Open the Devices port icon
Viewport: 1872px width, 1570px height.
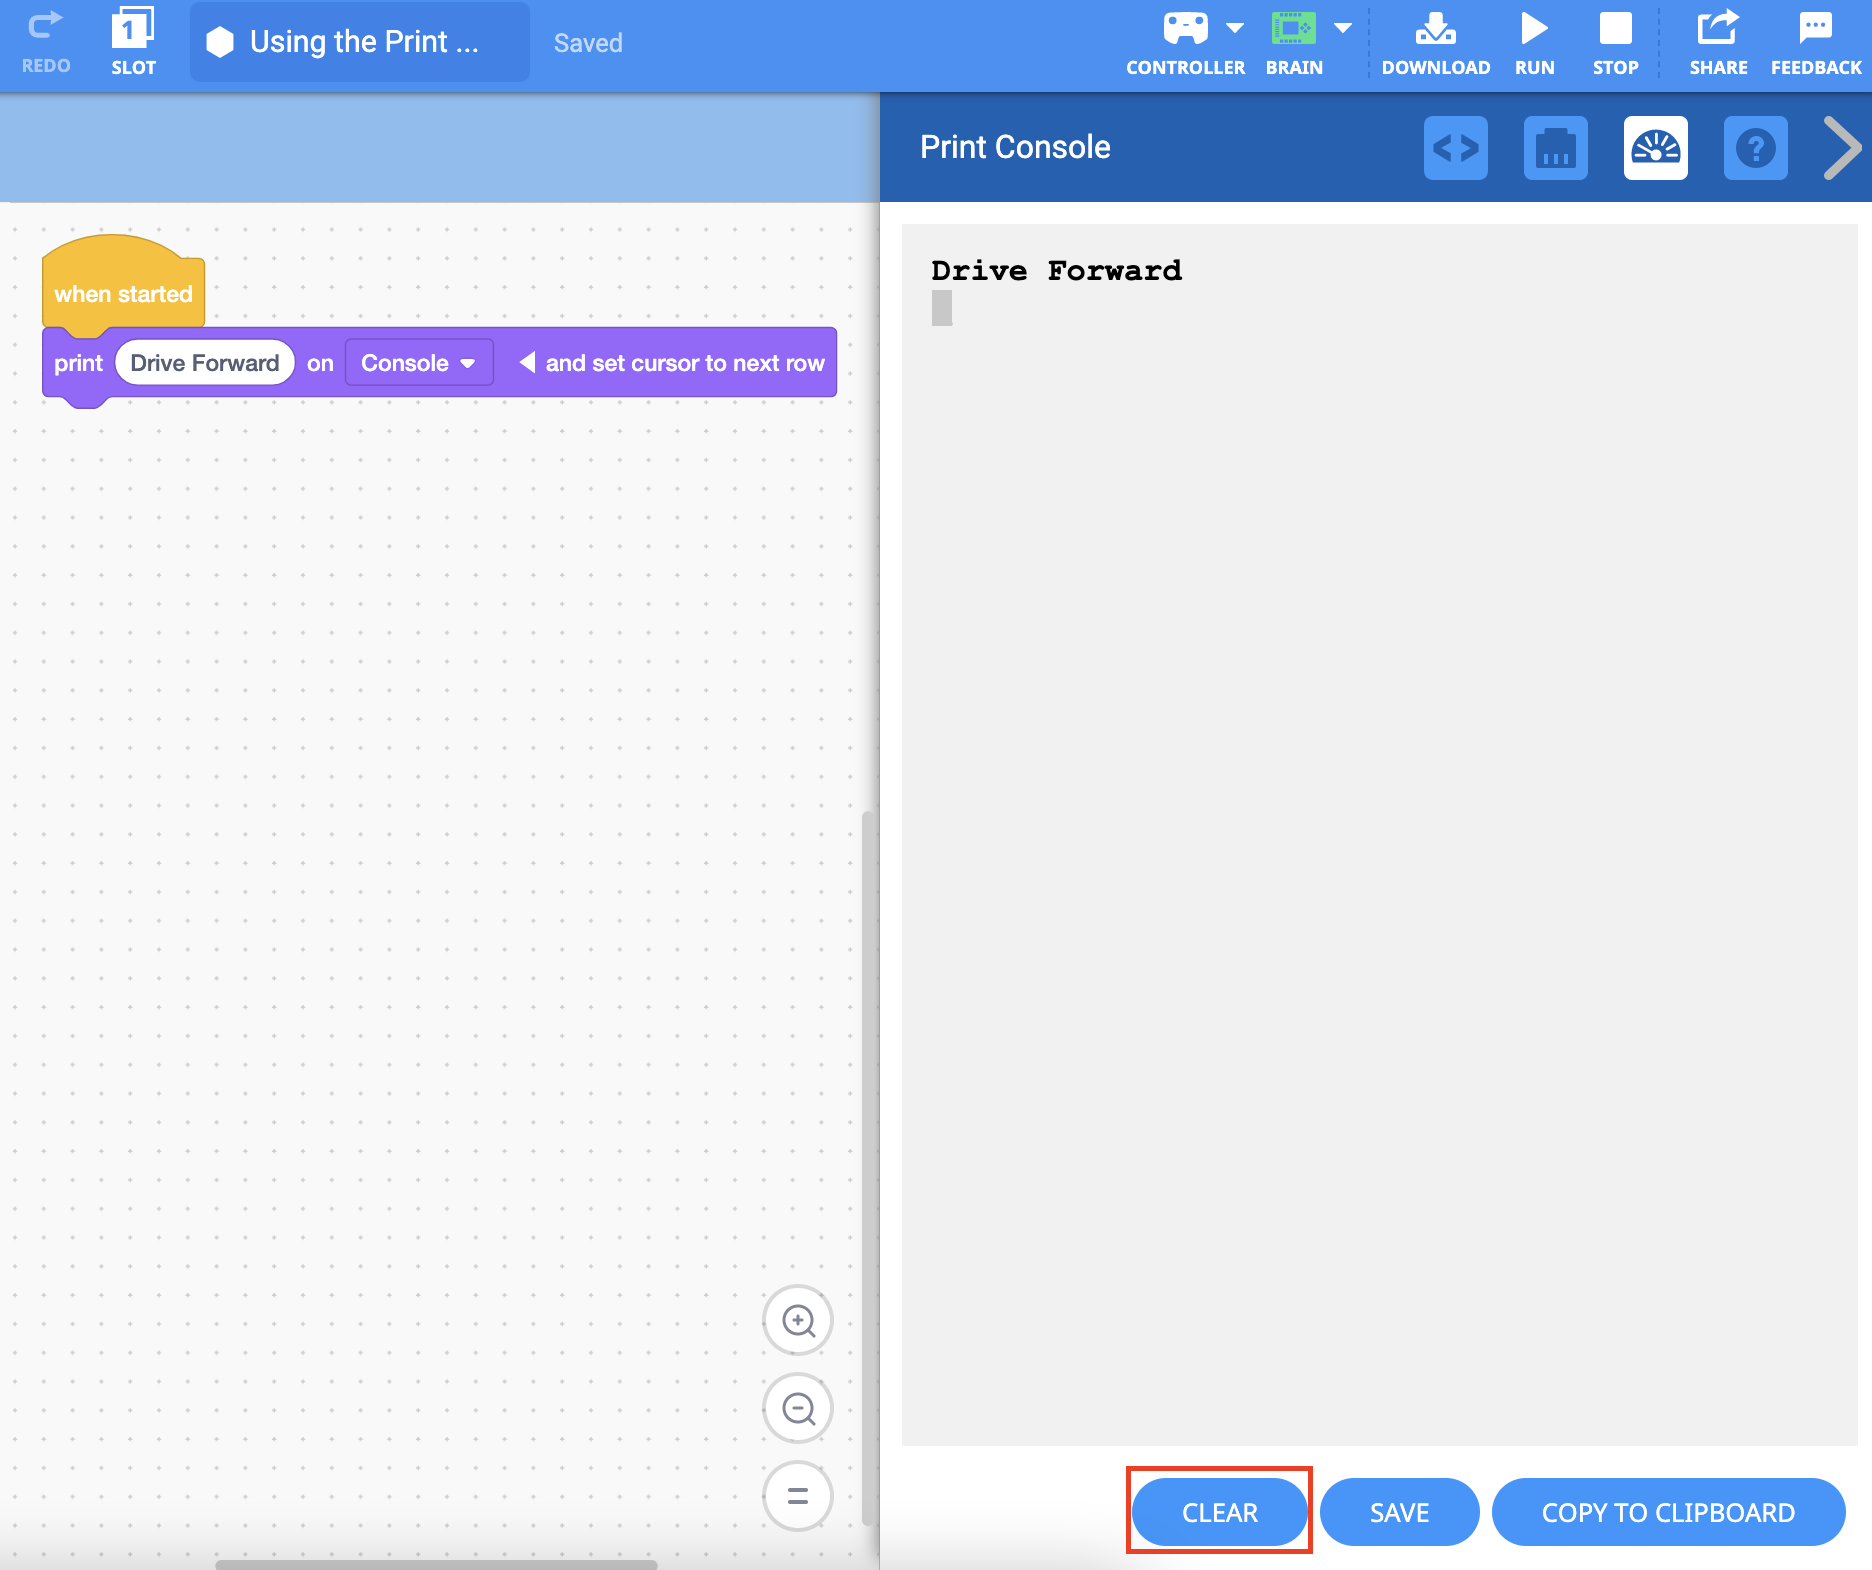1555,148
